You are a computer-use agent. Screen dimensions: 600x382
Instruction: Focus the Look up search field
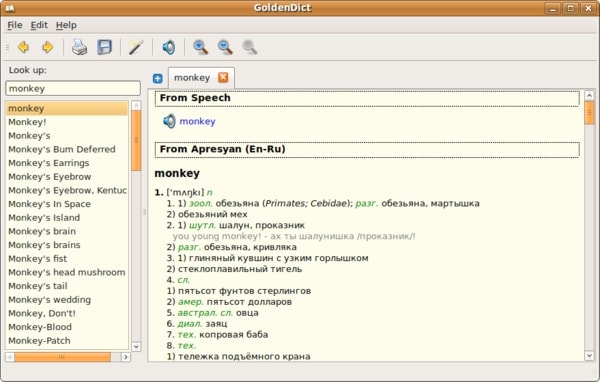(73, 88)
